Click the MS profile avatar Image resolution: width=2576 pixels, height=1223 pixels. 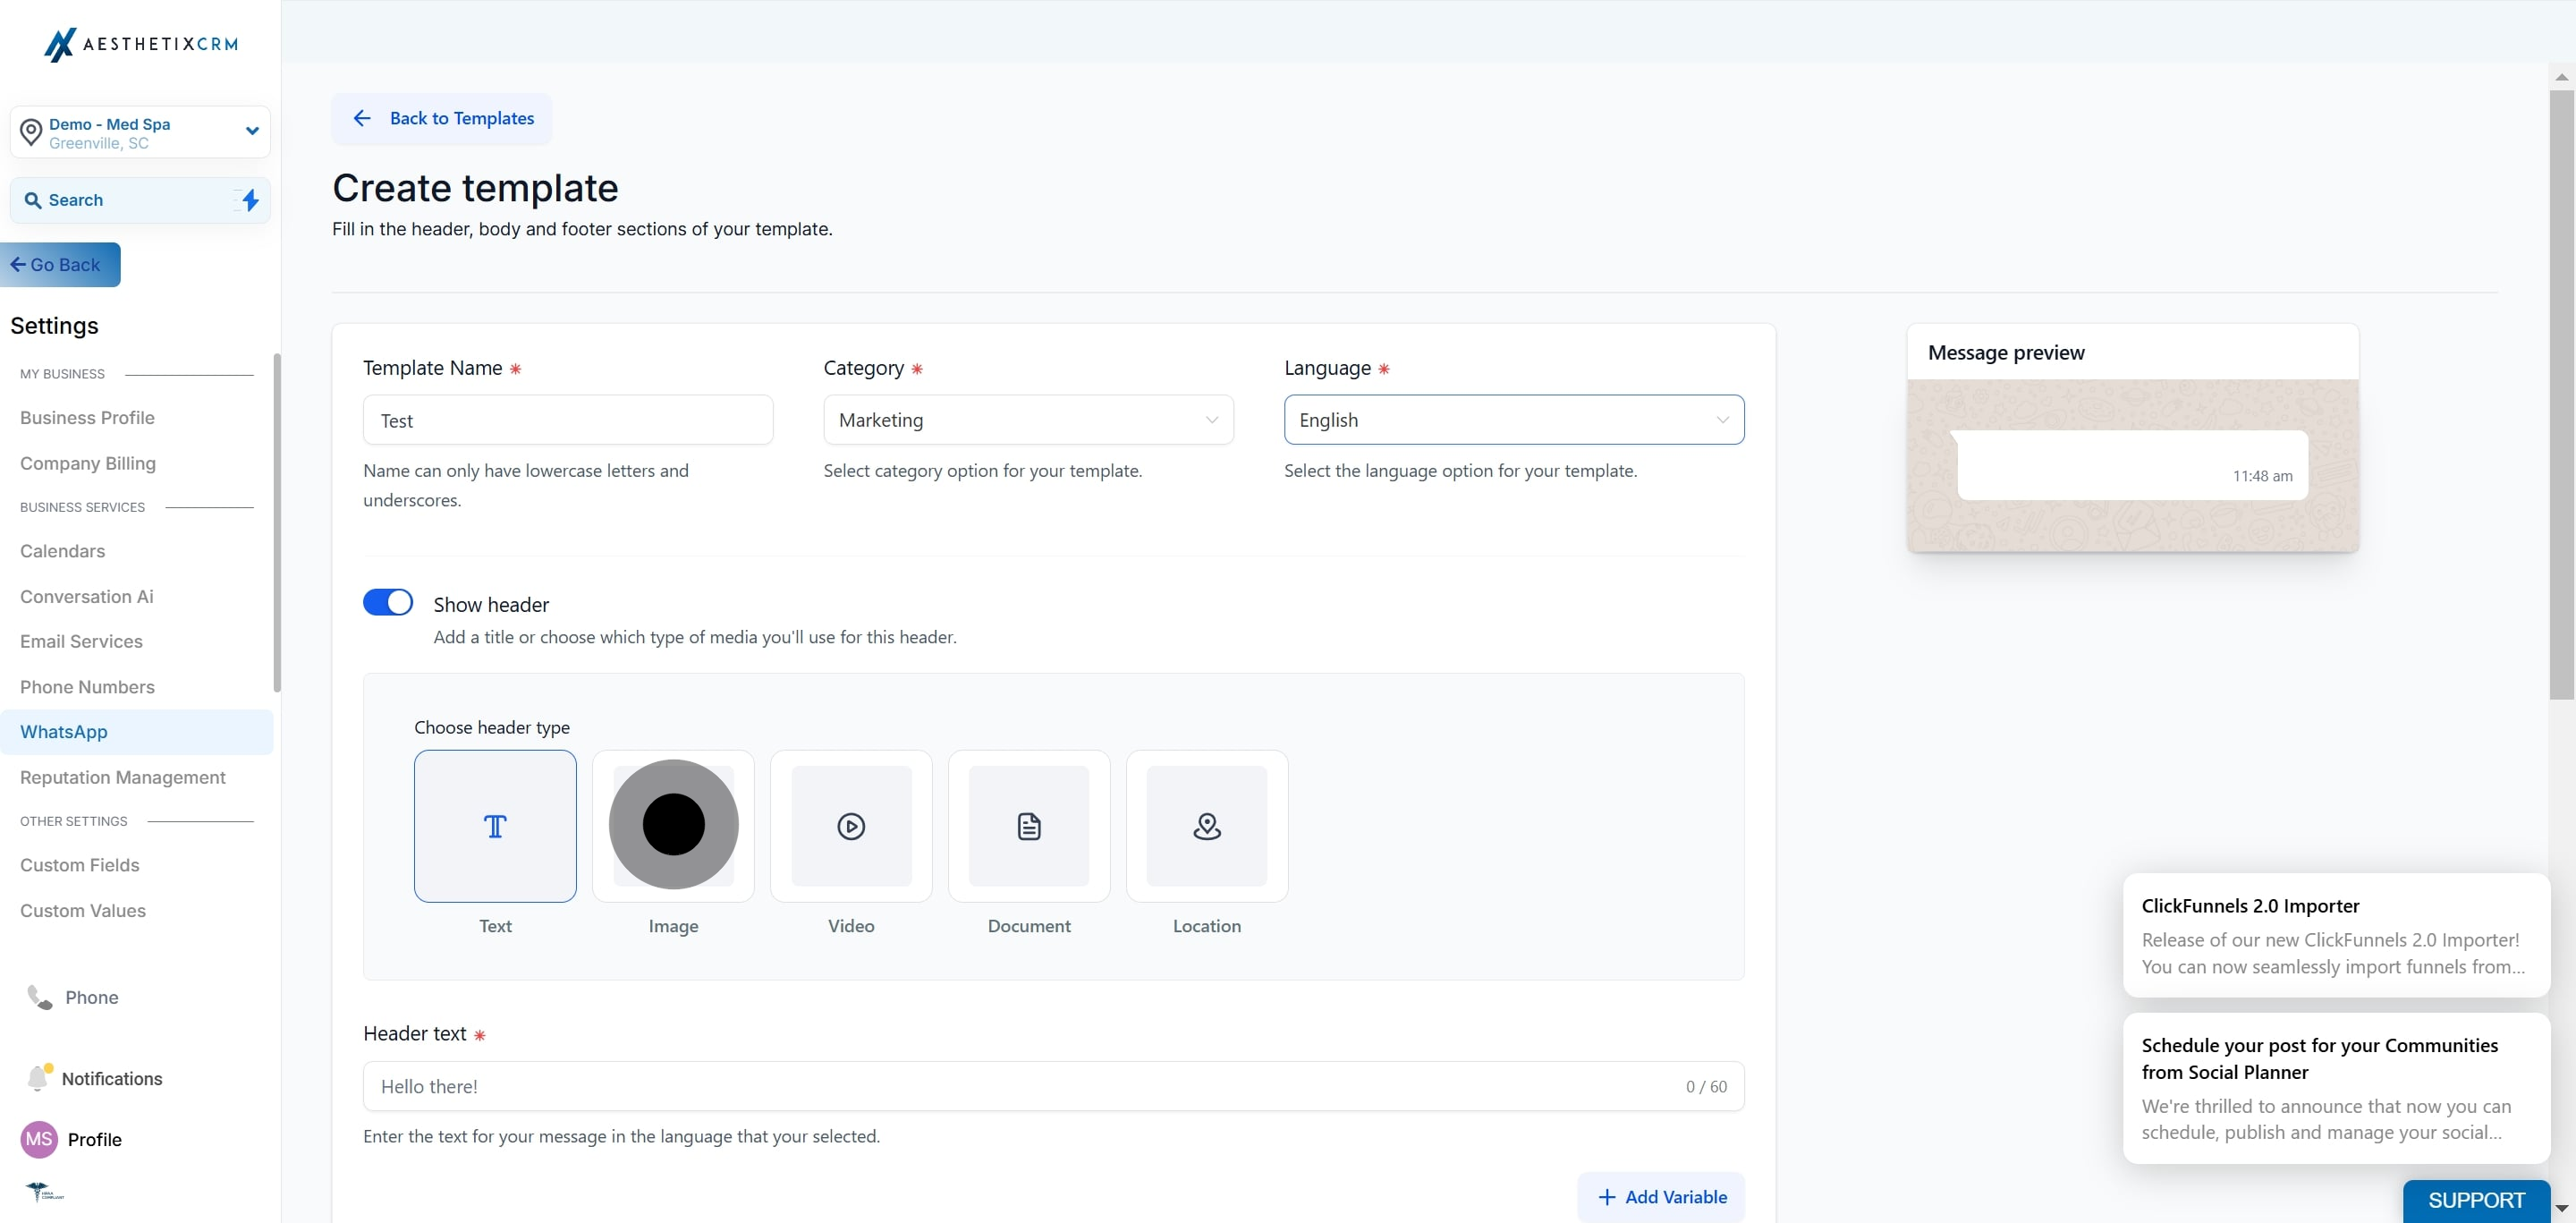tap(39, 1139)
